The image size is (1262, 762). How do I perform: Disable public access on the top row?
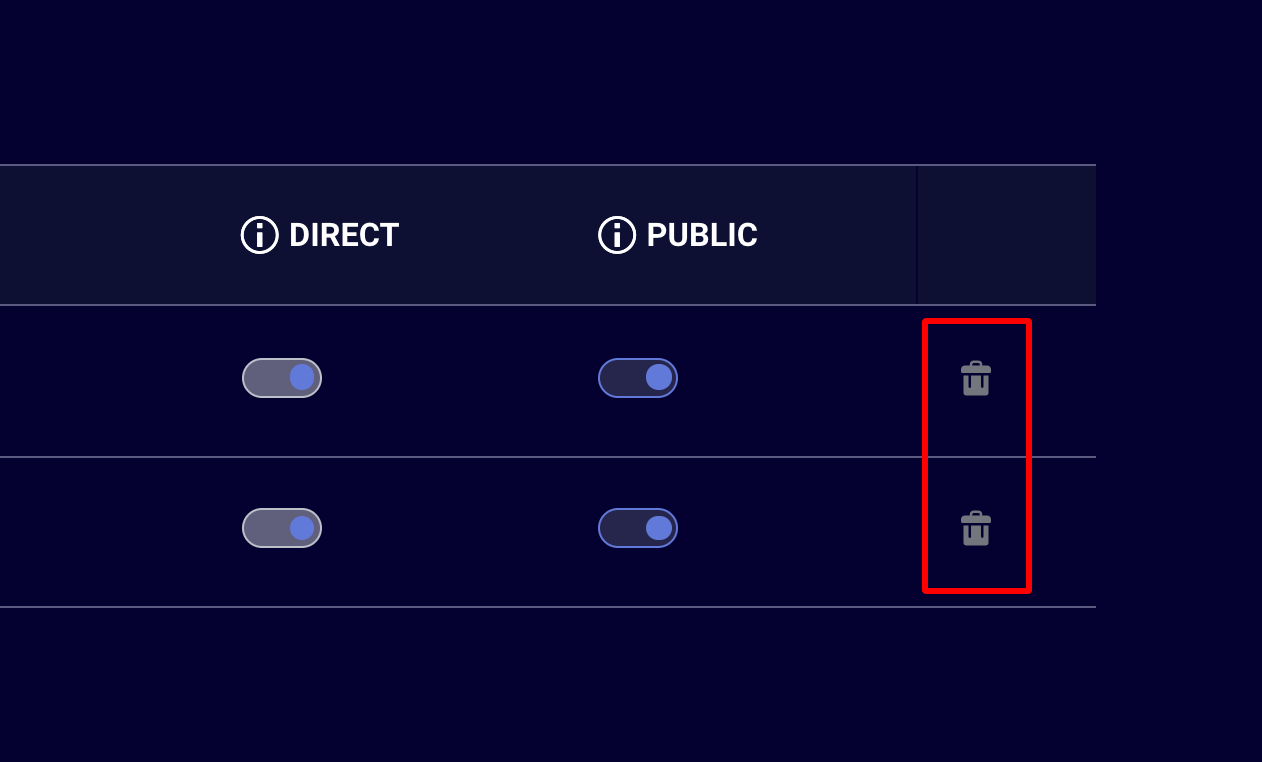pos(638,378)
